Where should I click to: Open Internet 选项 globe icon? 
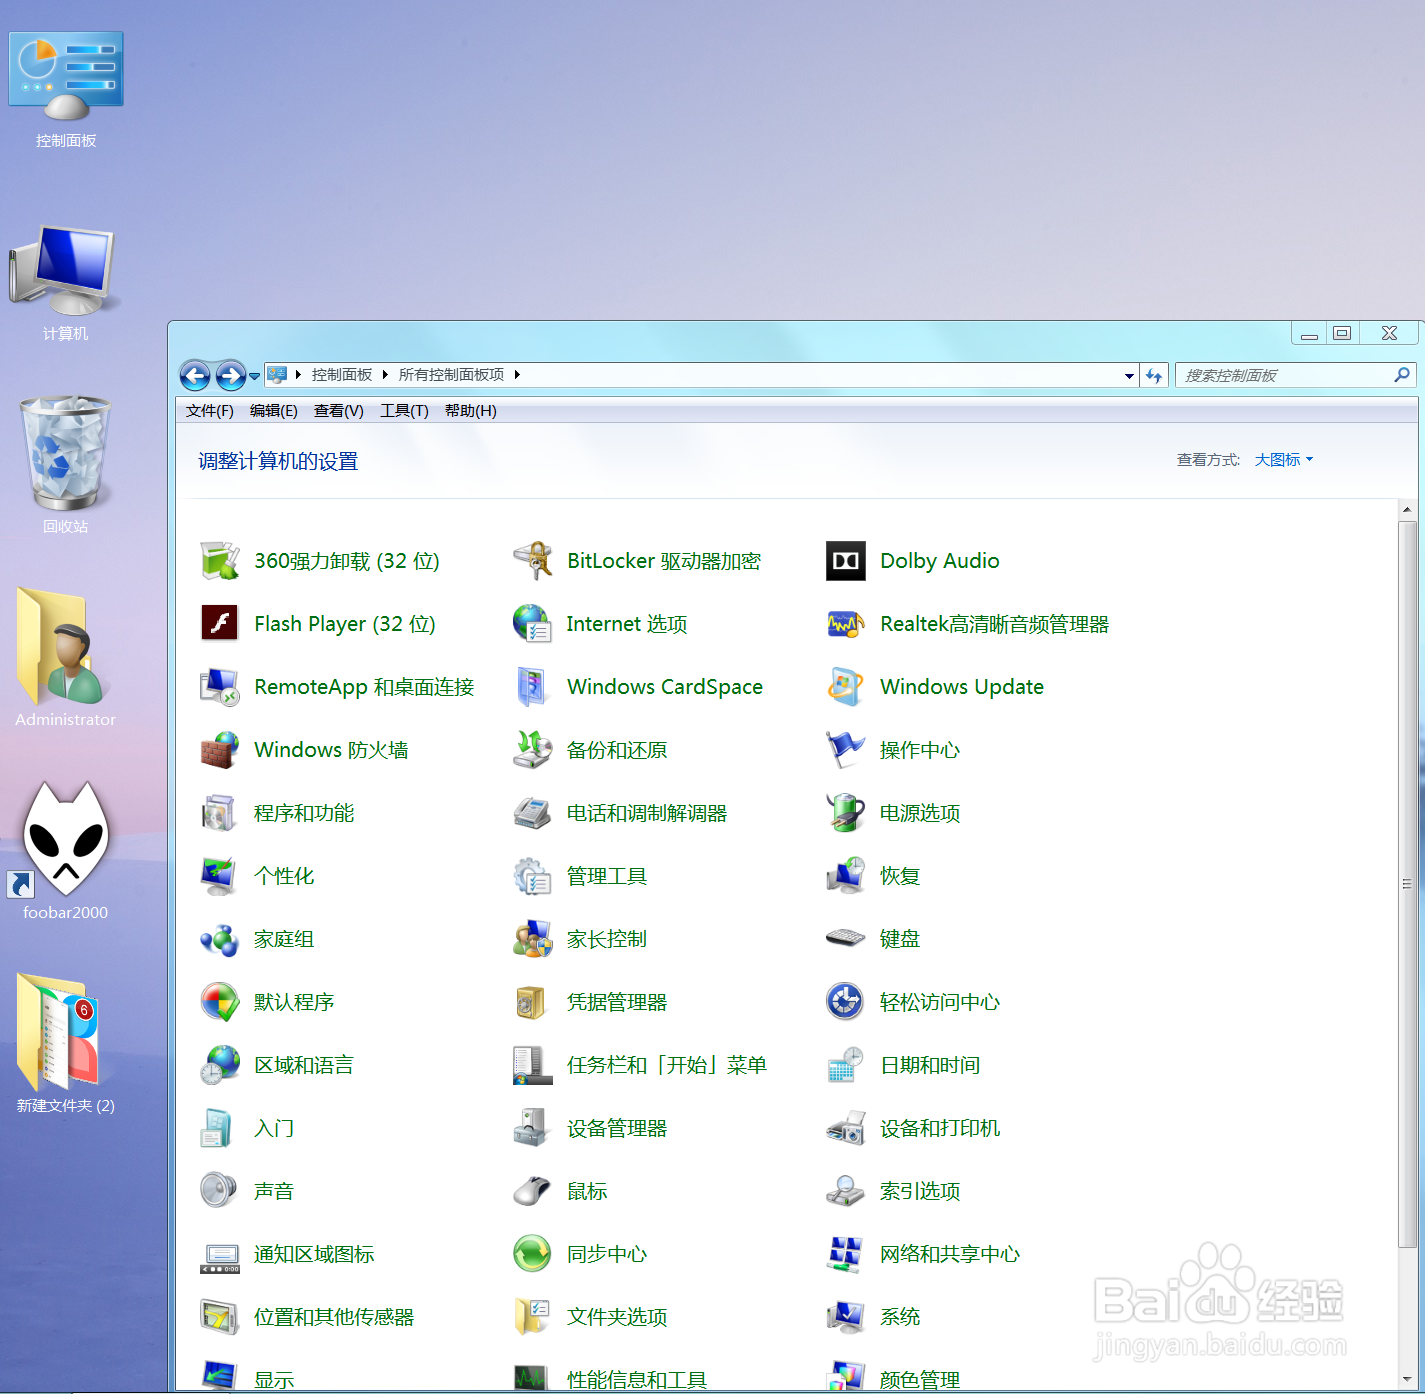533,624
